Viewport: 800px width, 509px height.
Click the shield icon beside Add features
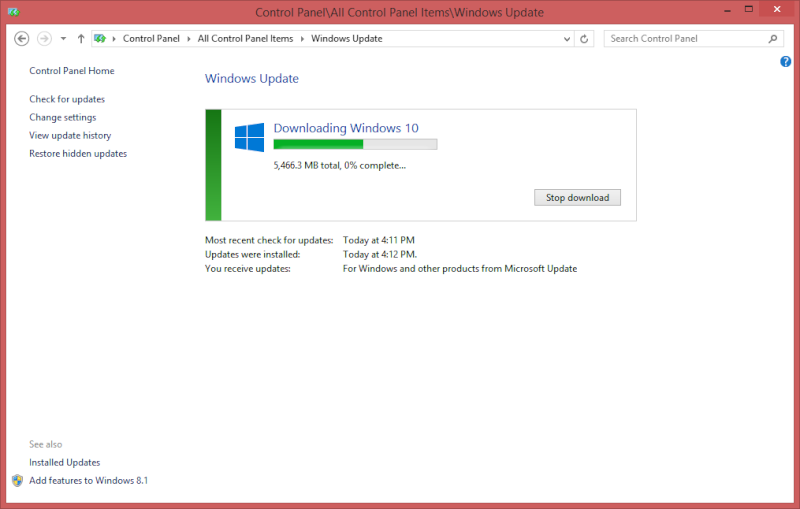coord(17,480)
